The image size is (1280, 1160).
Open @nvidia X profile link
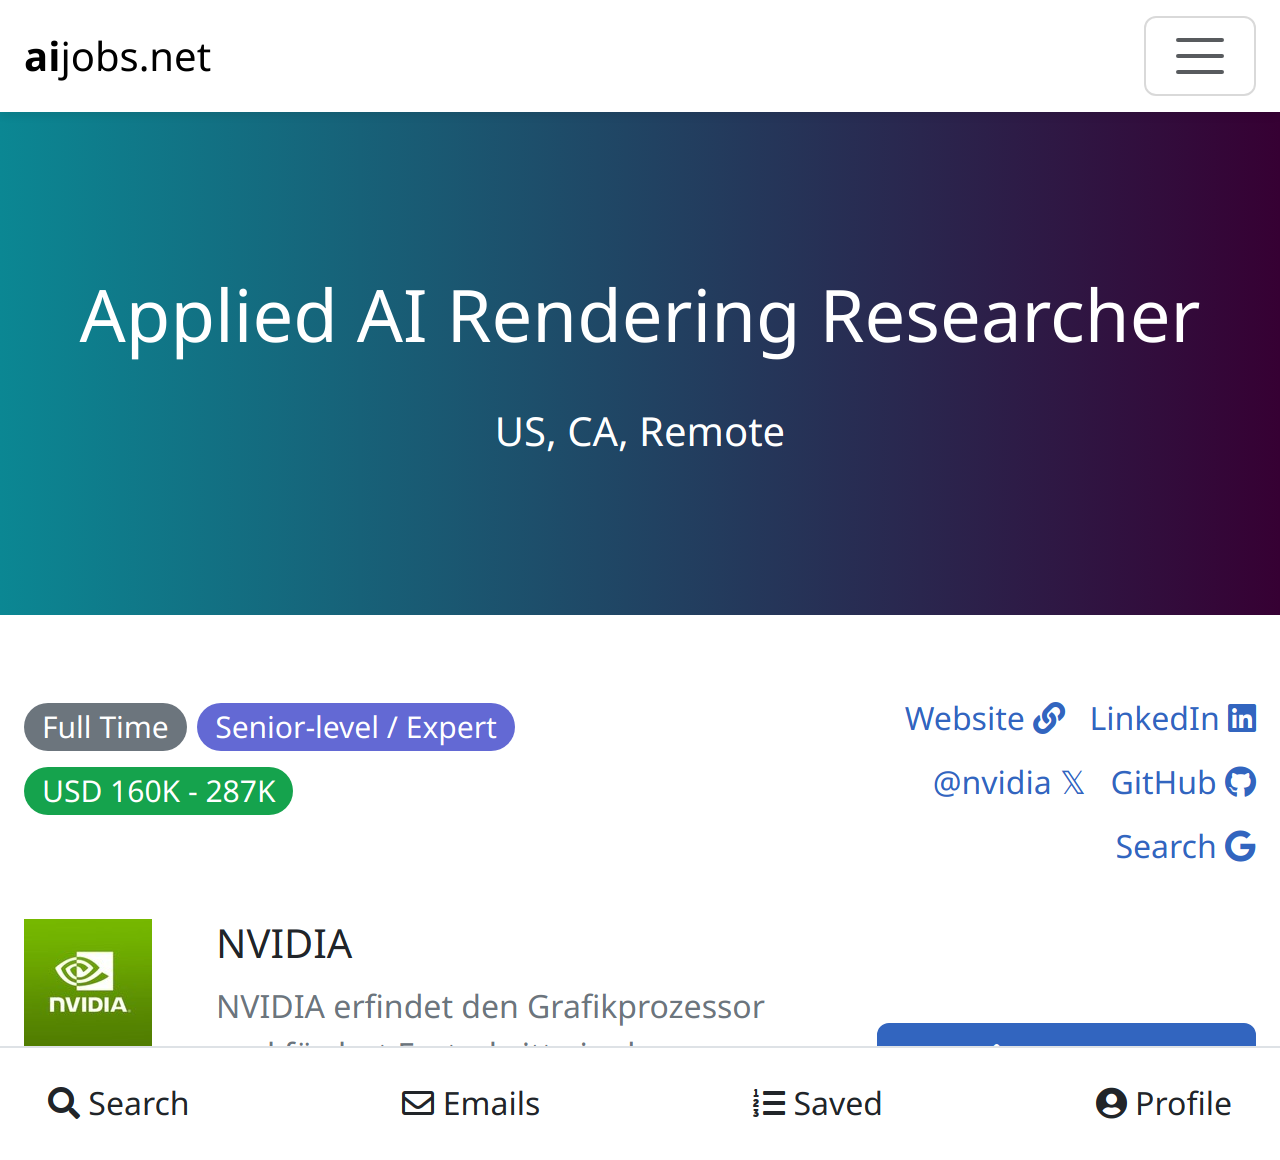point(1009,782)
